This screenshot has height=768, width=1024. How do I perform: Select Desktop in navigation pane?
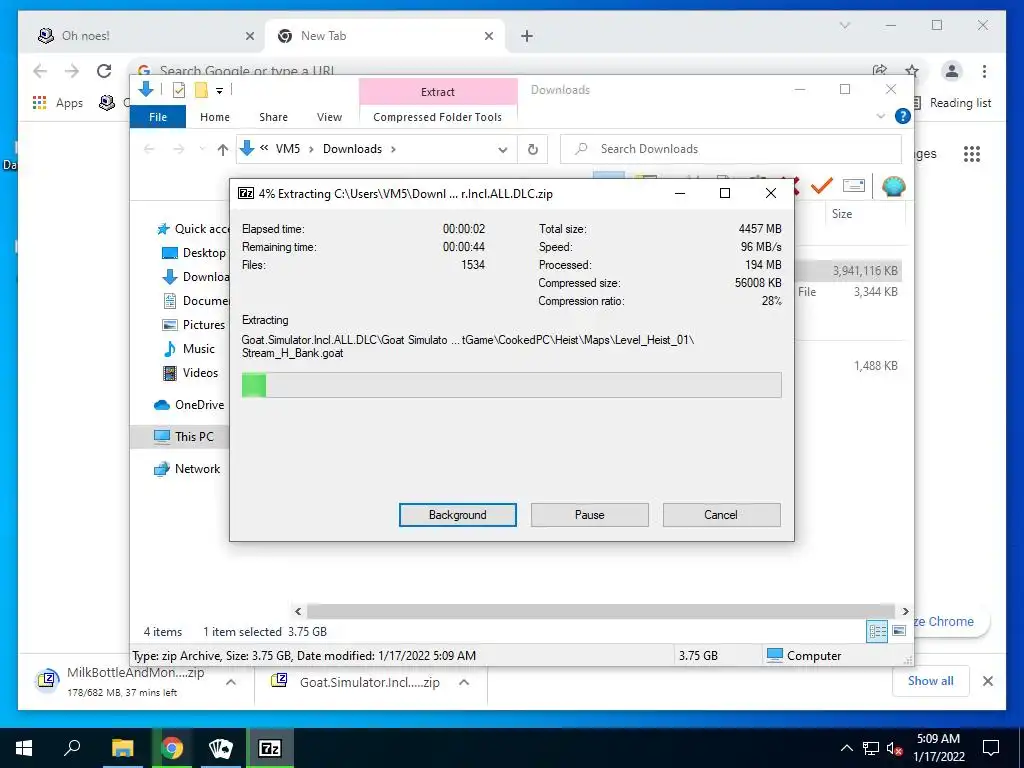click(x=194, y=253)
